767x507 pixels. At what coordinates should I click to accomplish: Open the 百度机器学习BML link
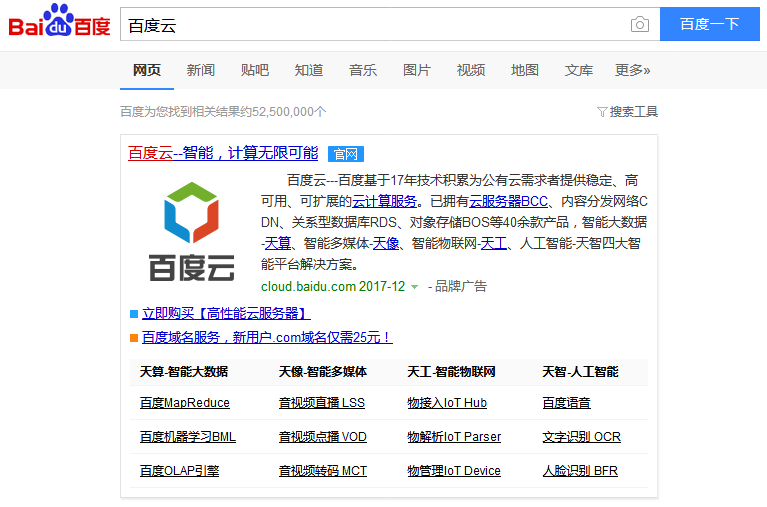[188, 437]
